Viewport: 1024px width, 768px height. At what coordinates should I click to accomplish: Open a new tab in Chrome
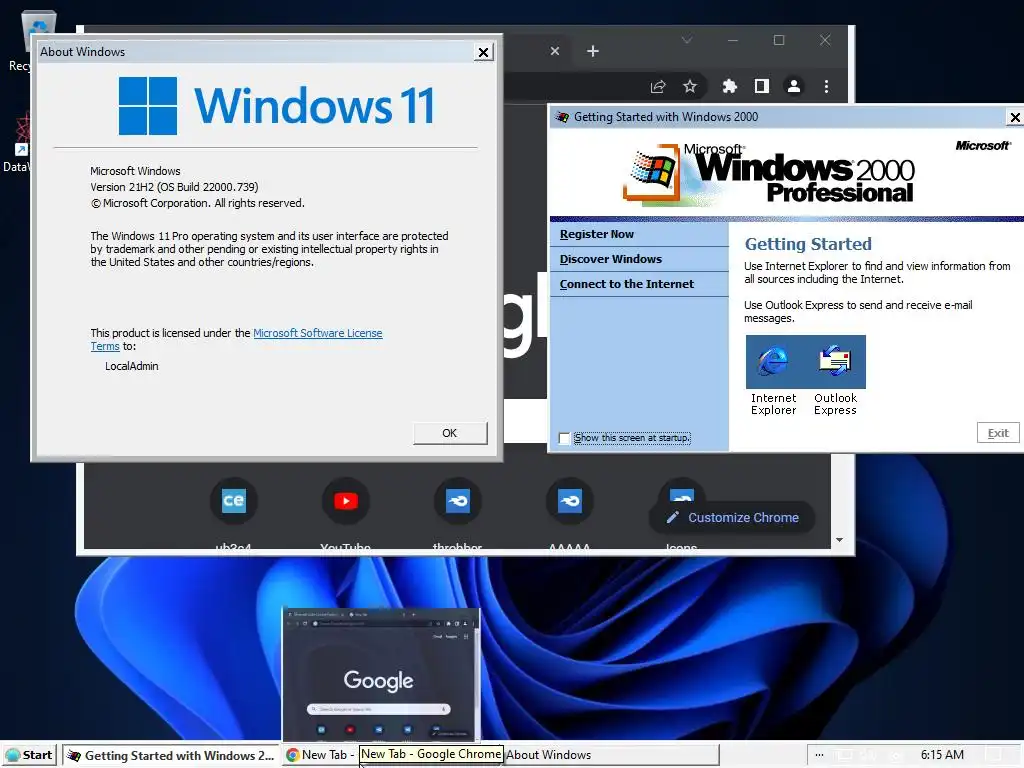click(x=592, y=51)
